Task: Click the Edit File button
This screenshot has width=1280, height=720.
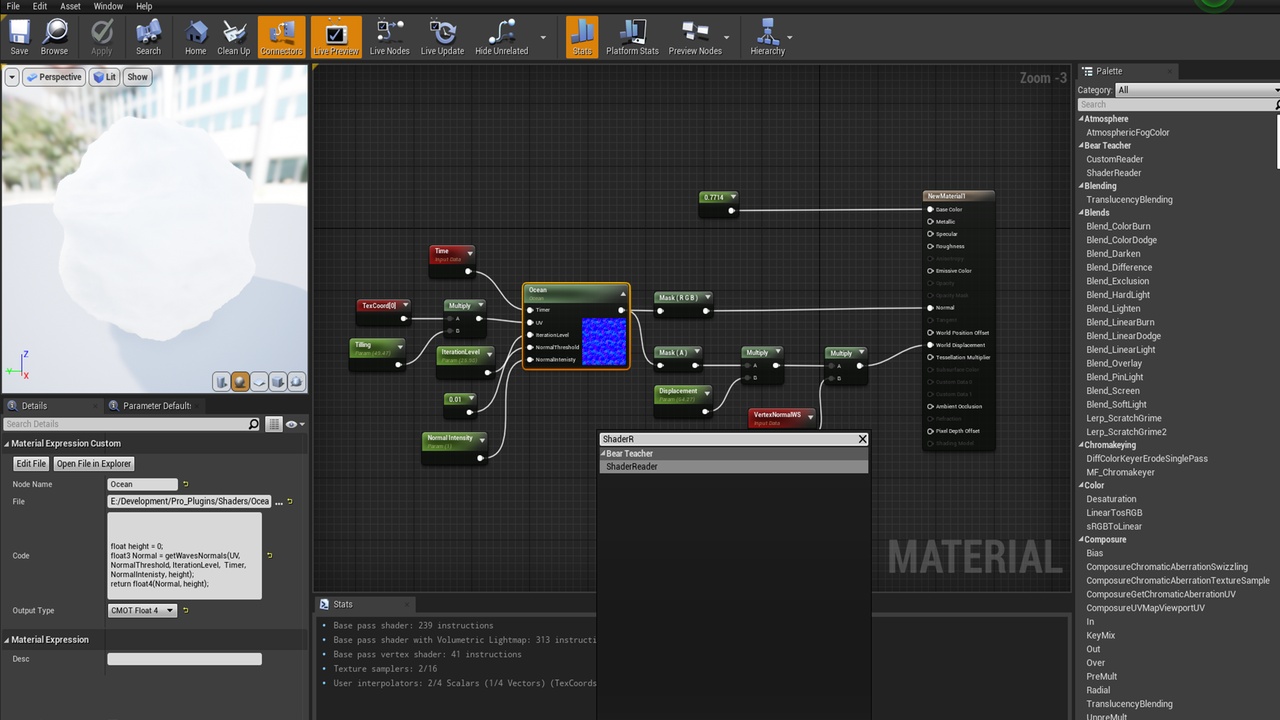Action: [x=31, y=464]
